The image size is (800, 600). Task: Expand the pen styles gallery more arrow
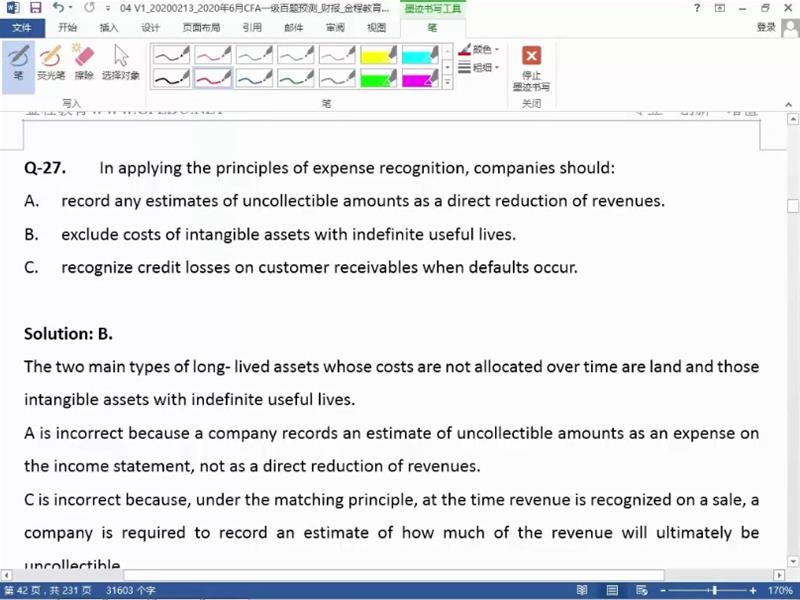[x=446, y=82]
